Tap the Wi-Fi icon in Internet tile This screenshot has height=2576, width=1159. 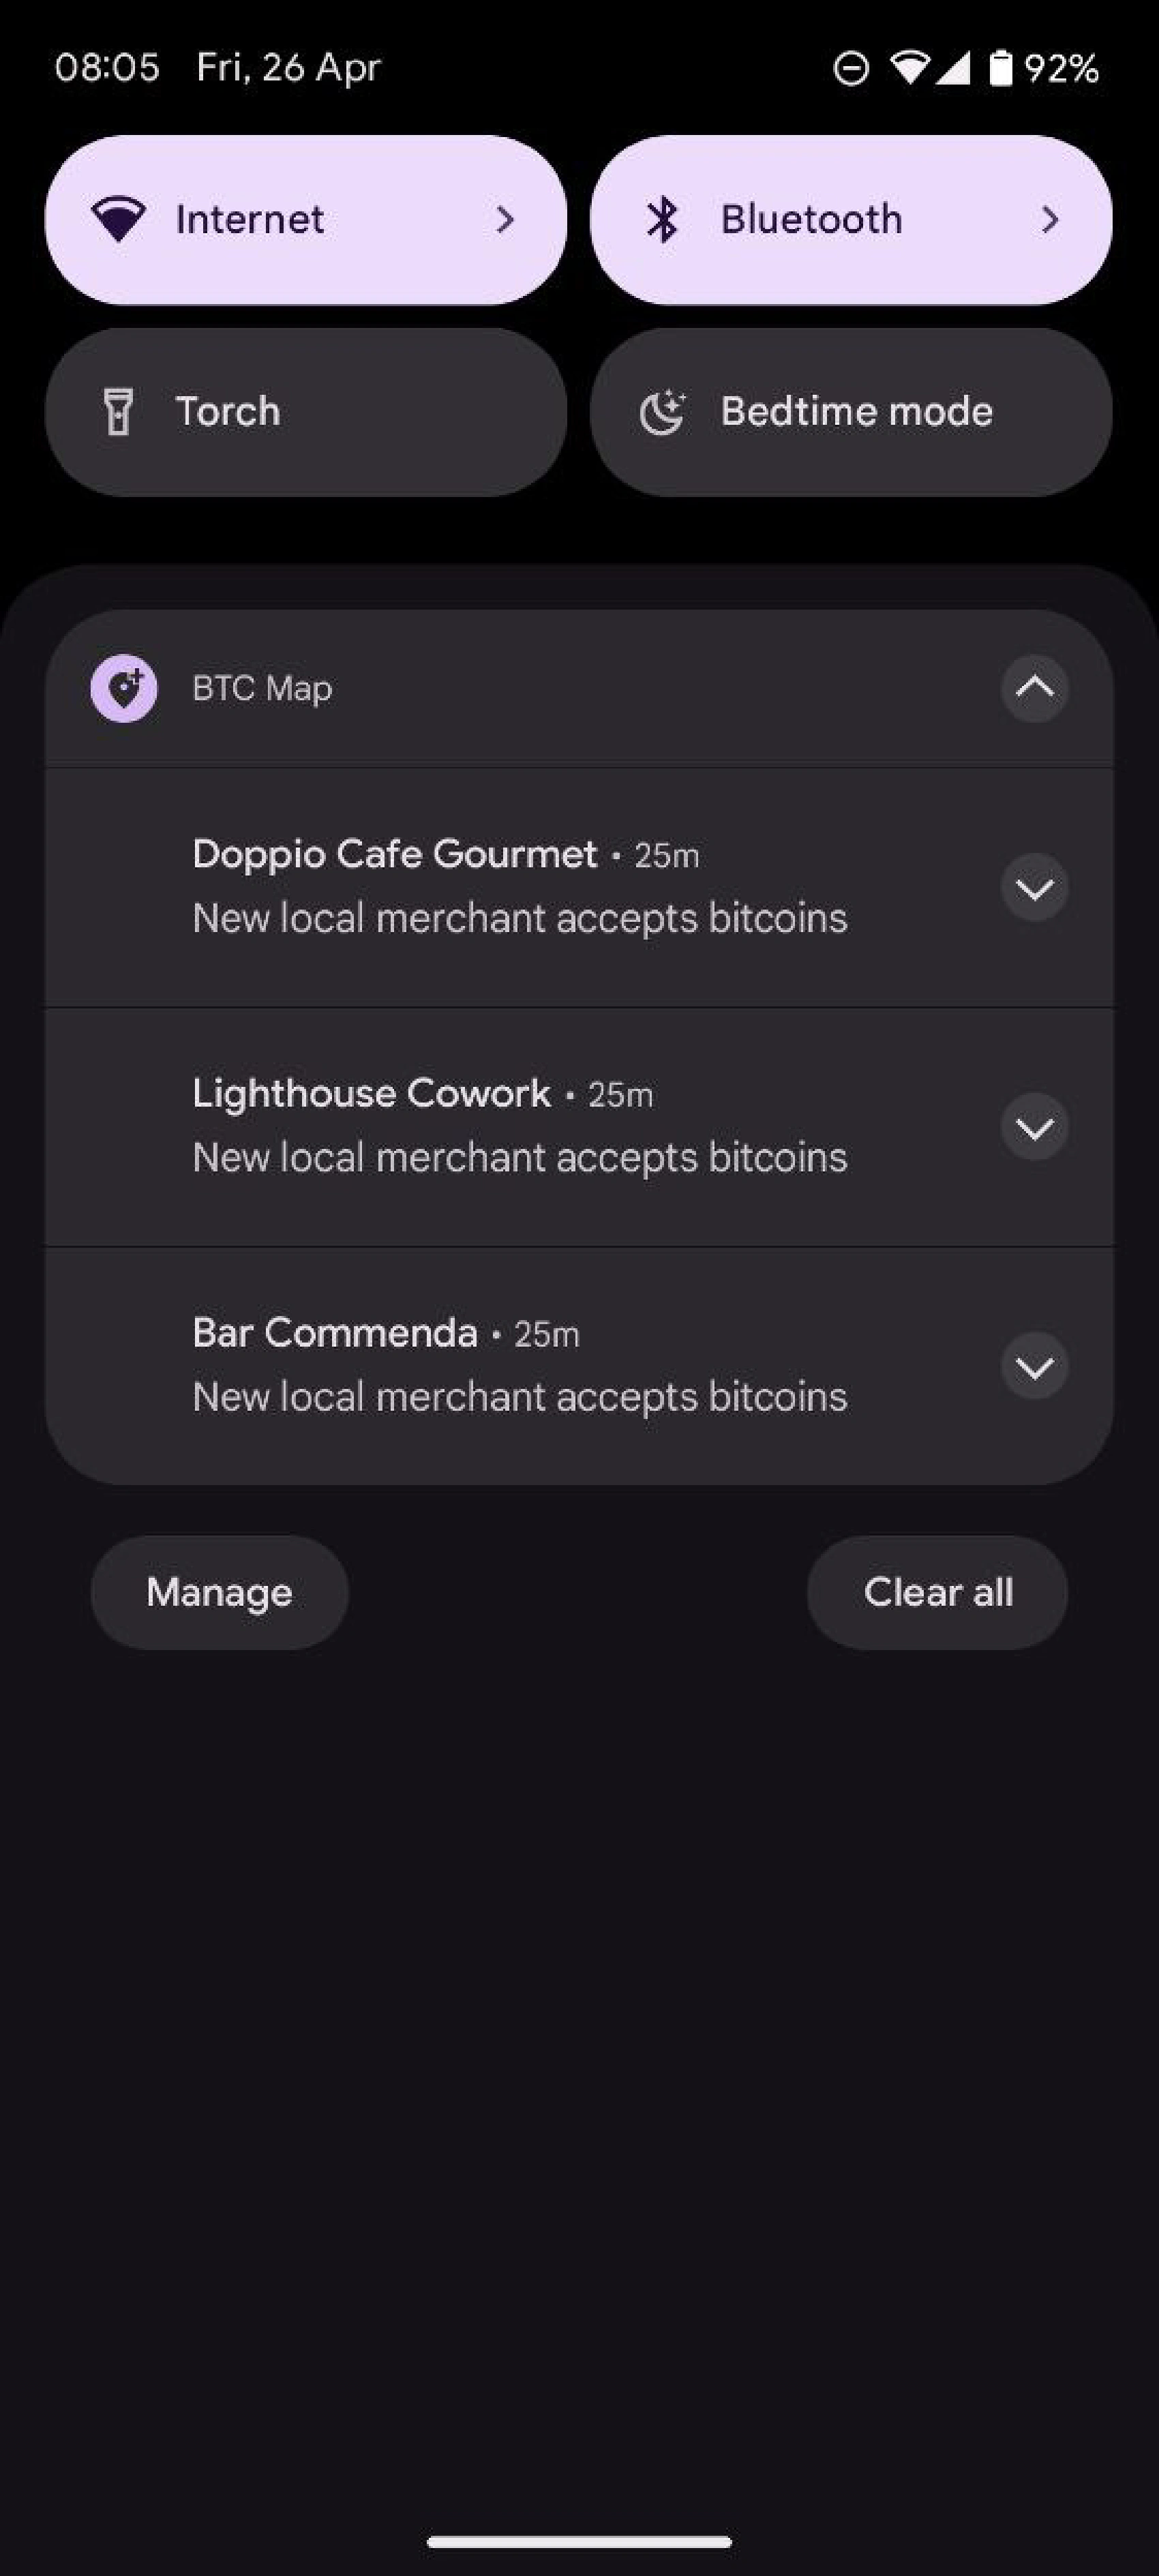coord(119,219)
